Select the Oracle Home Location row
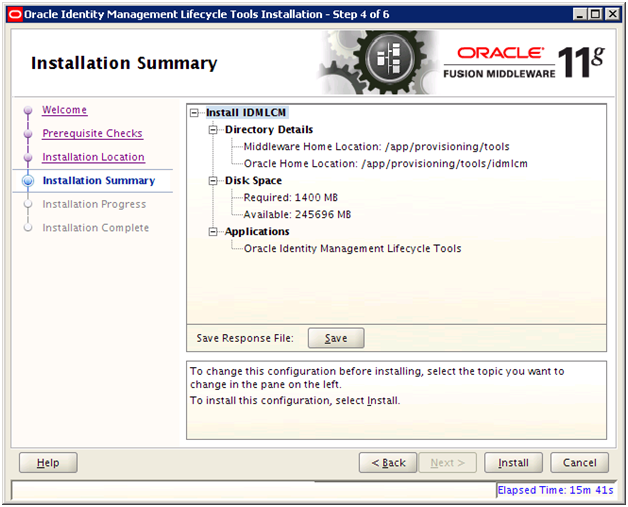The height and width of the screenshot is (507, 628). pos(386,164)
